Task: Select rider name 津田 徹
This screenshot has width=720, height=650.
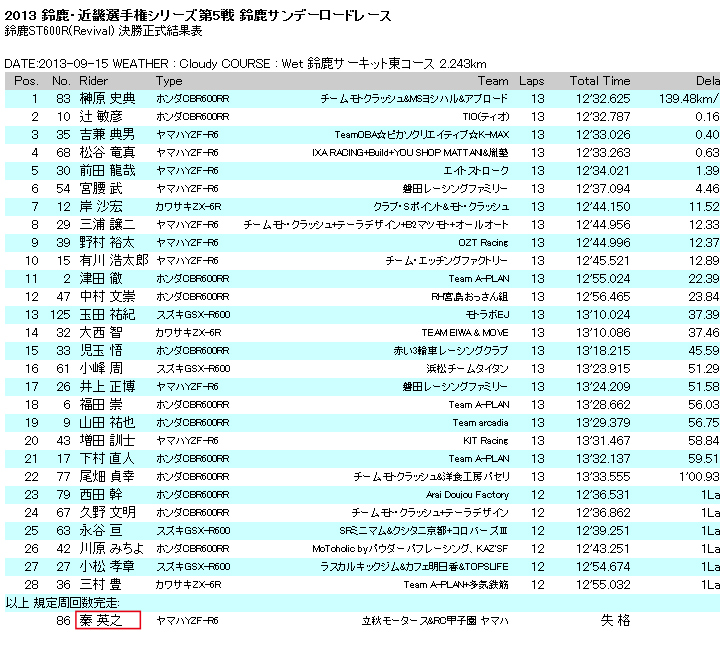Action: (101, 278)
